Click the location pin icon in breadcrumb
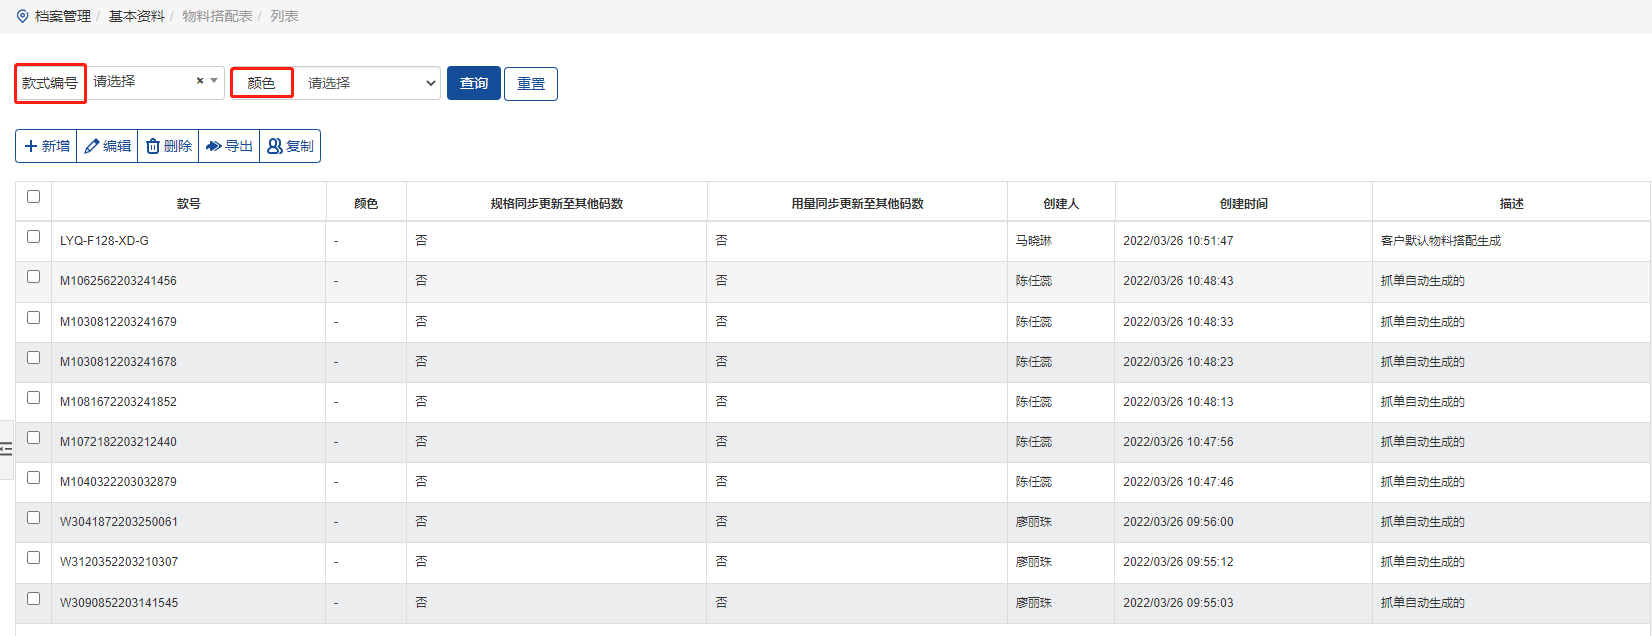This screenshot has height=636, width=1652. pyautogui.click(x=22, y=16)
